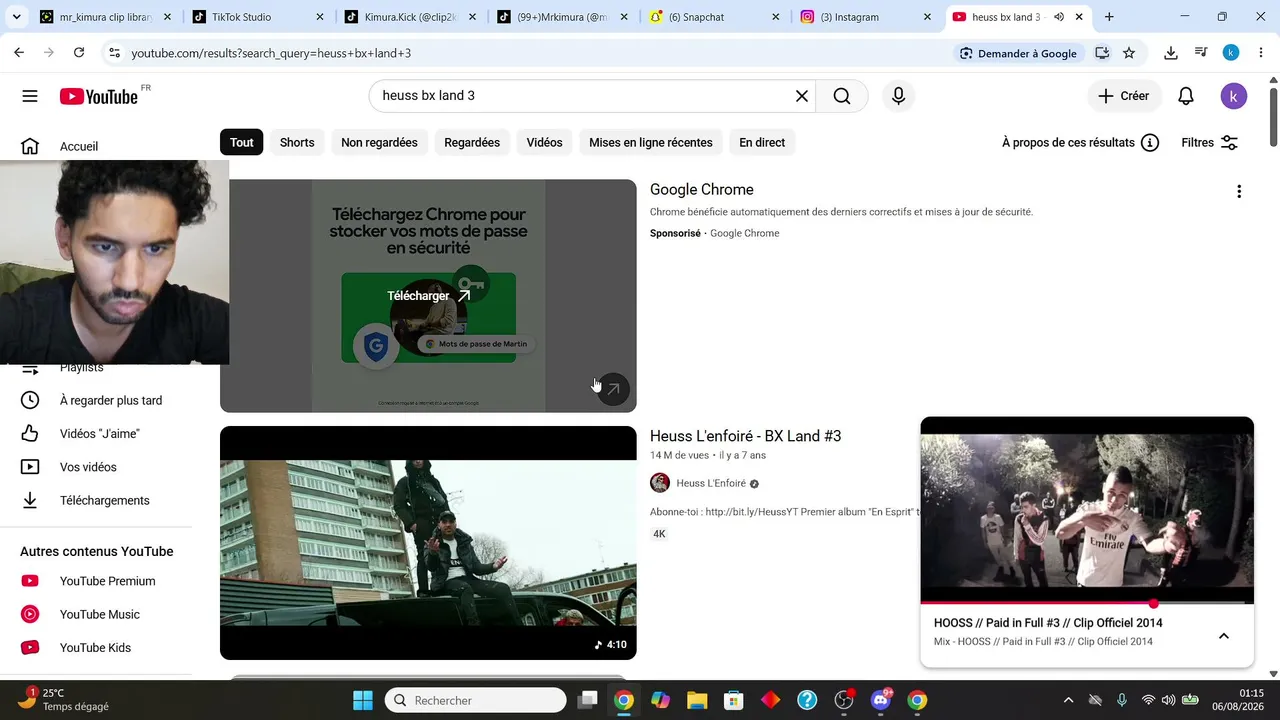Screen dimensions: 1280x720
Task: Open Chrome downloads tray icon
Action: [x=1171, y=53]
